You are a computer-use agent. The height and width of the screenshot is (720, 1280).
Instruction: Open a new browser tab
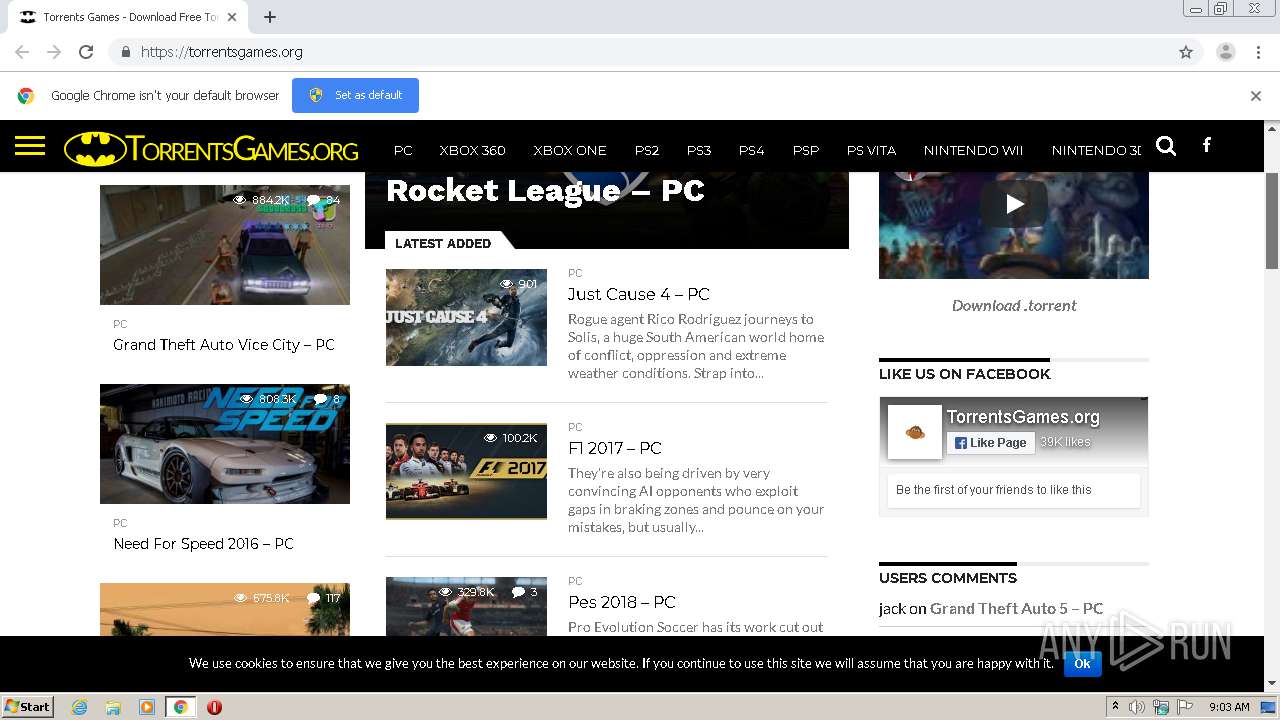coord(270,17)
